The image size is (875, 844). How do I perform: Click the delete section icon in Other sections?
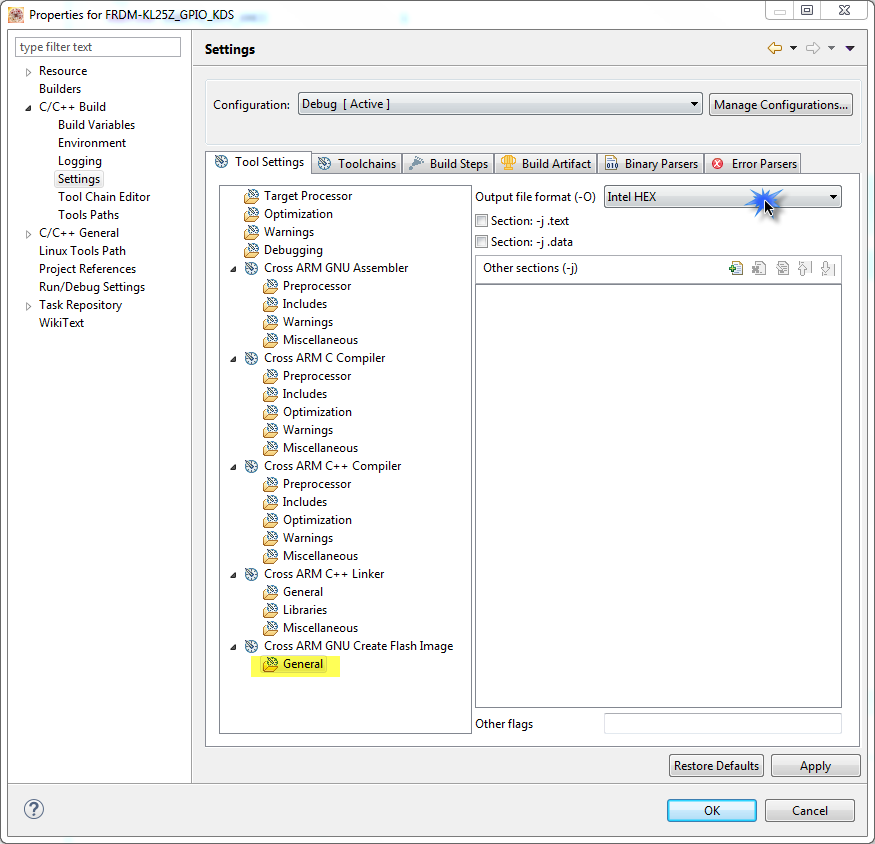point(758,268)
